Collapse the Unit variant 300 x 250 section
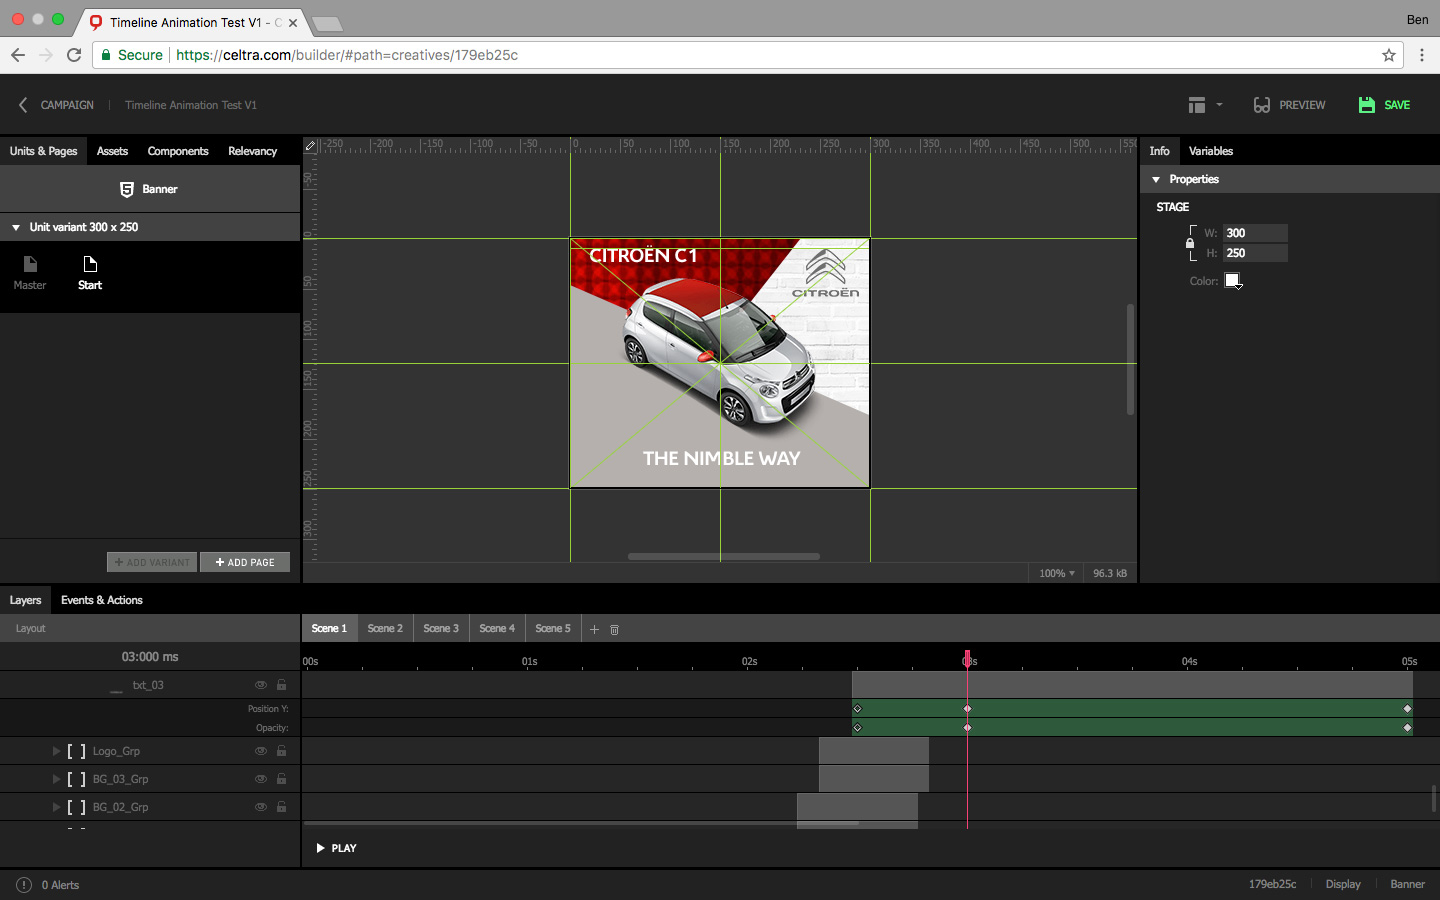This screenshot has width=1440, height=900. (16, 228)
